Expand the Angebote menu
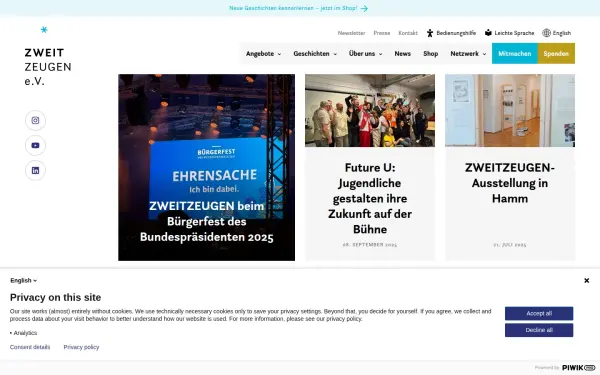600x375 pixels. point(263,54)
